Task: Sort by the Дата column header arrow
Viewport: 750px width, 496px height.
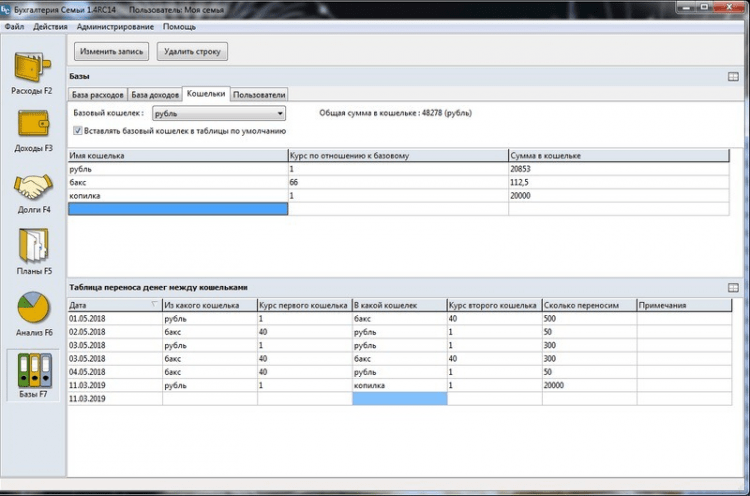Action: tap(154, 304)
